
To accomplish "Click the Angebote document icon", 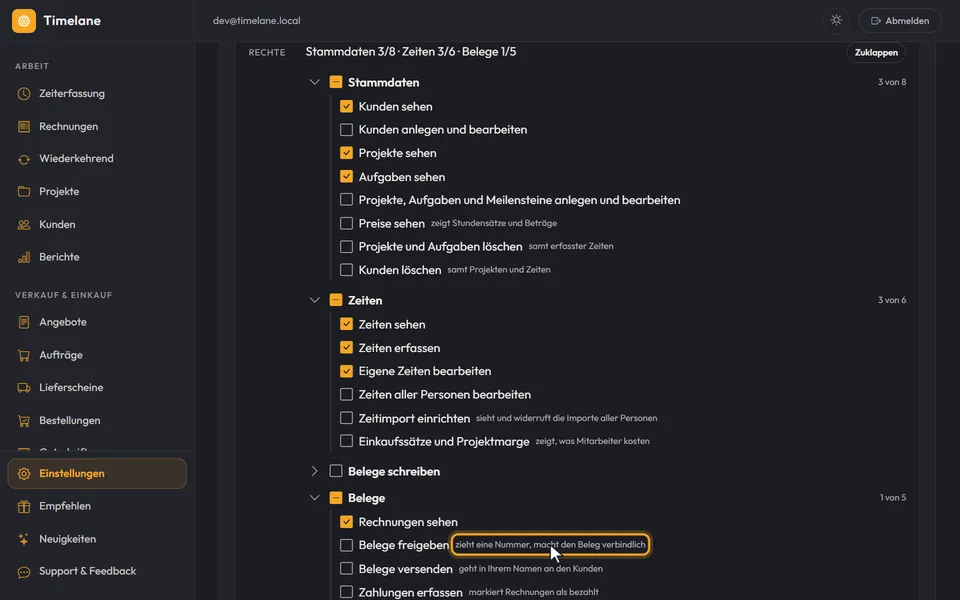I will [x=24, y=322].
